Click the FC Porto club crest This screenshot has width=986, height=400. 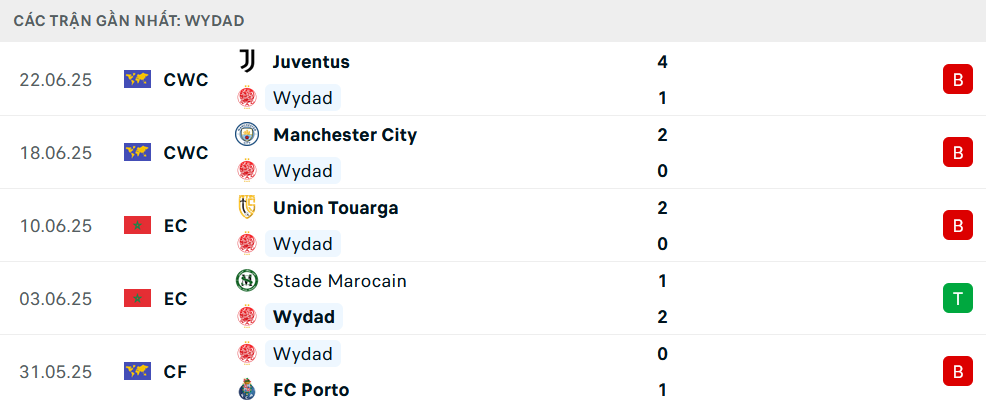tap(247, 390)
